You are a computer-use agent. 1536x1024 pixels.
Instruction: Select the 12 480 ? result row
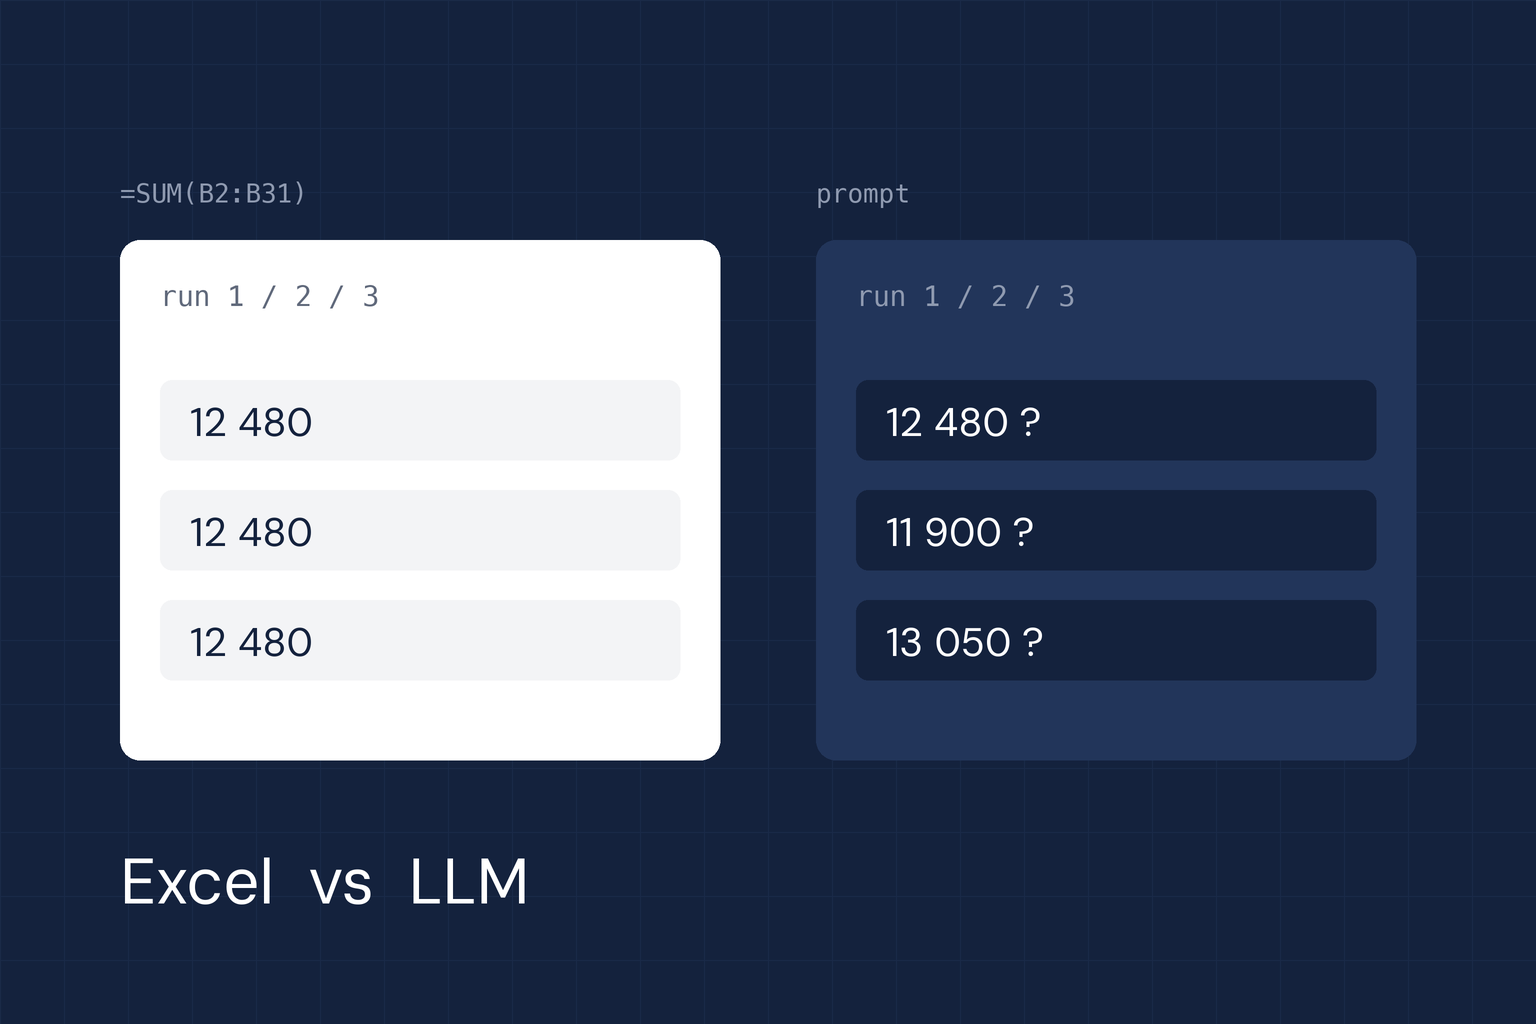pos(1116,420)
